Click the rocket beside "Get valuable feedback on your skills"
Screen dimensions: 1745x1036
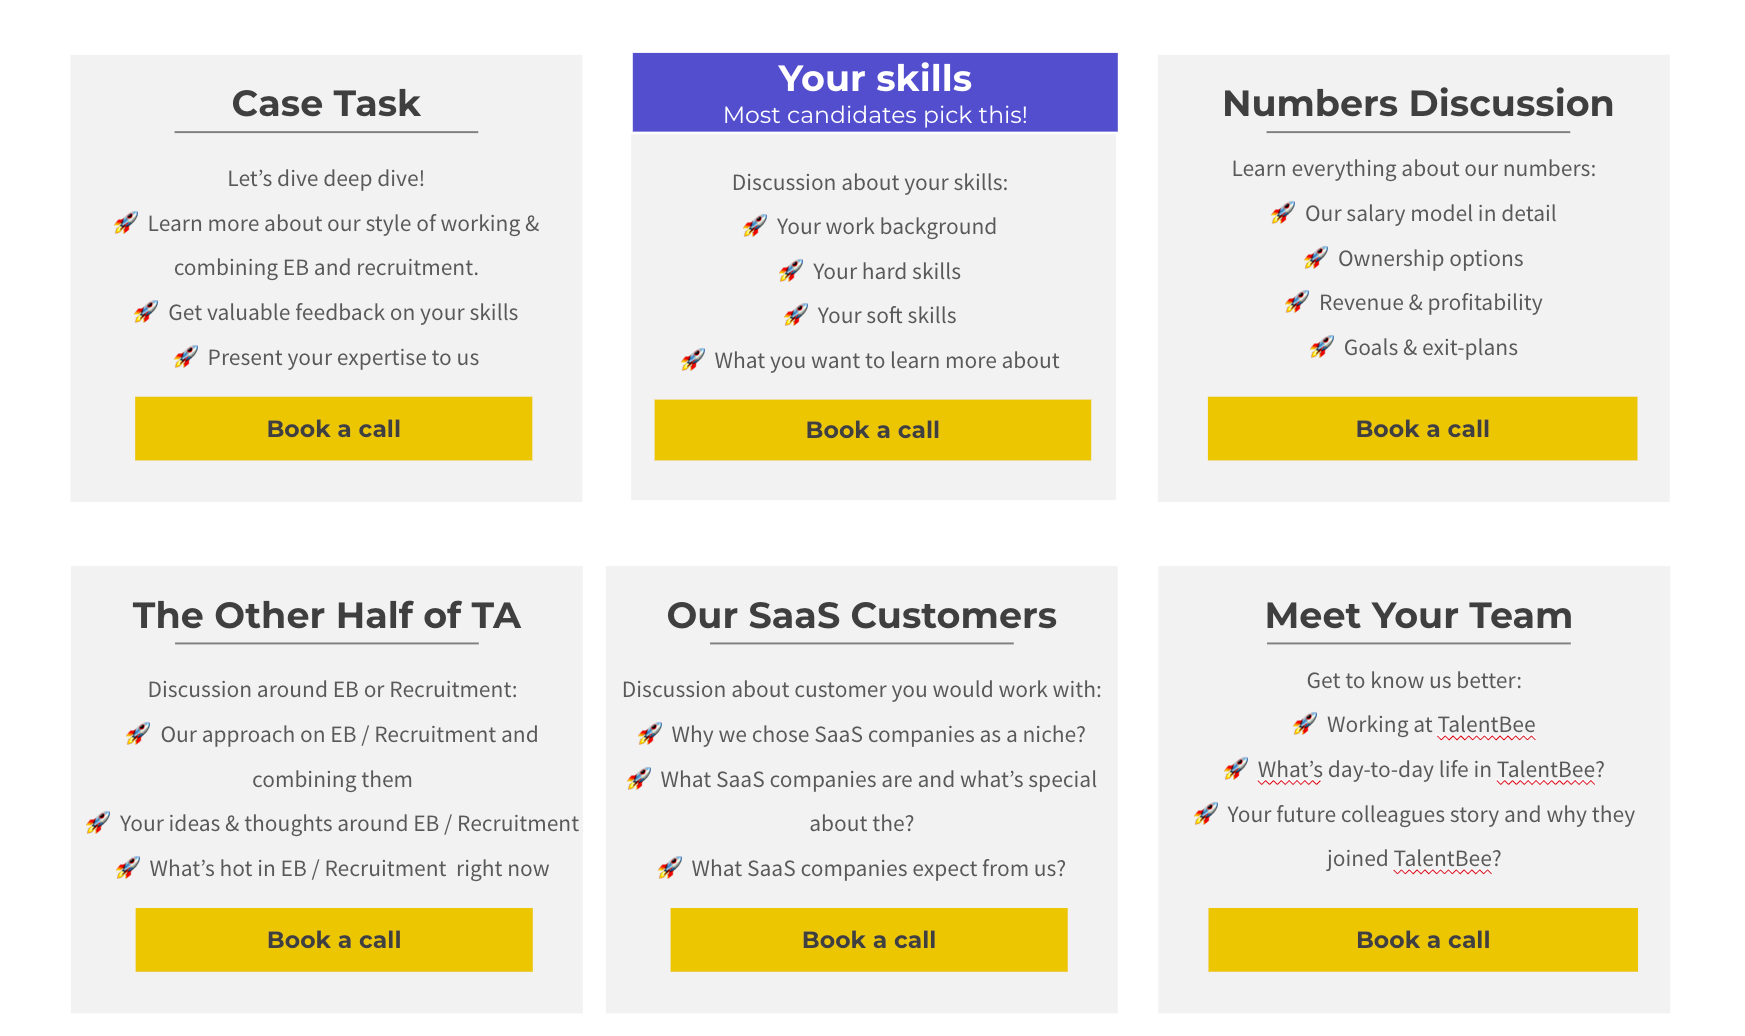pos(146,312)
